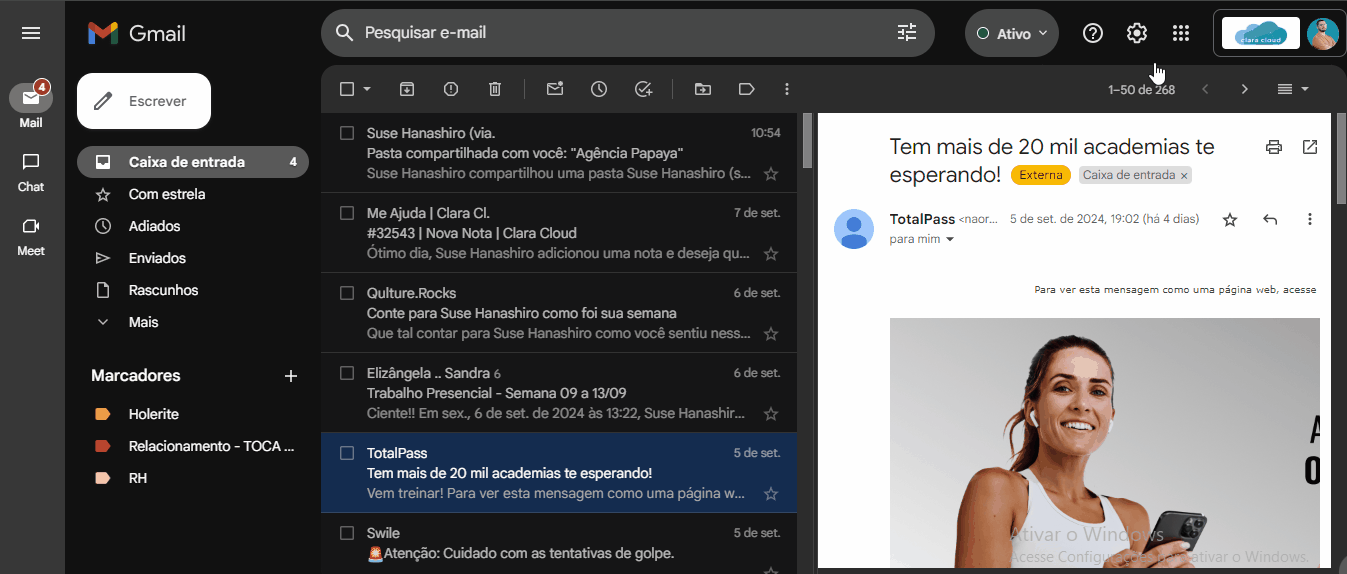The width and height of the screenshot is (1347, 574).
Task: Open Caixa de entrada folder
Action: click(193, 162)
